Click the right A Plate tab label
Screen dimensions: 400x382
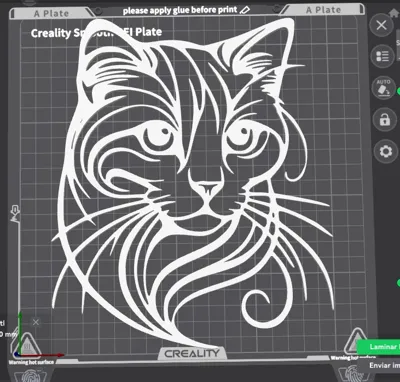[x=324, y=10]
